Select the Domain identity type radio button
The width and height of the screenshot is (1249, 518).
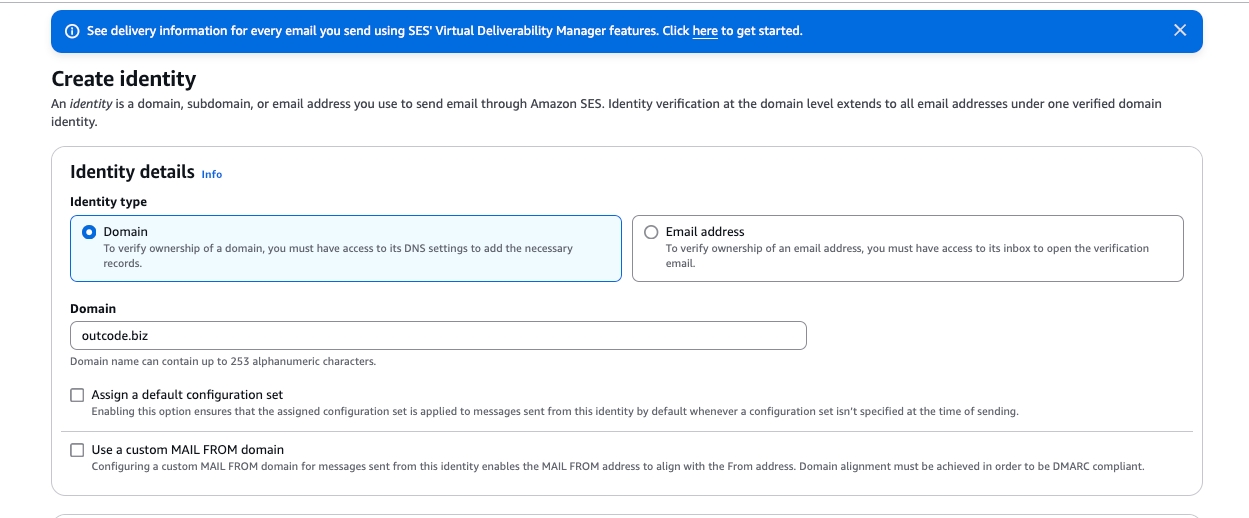pyautogui.click(x=88, y=232)
